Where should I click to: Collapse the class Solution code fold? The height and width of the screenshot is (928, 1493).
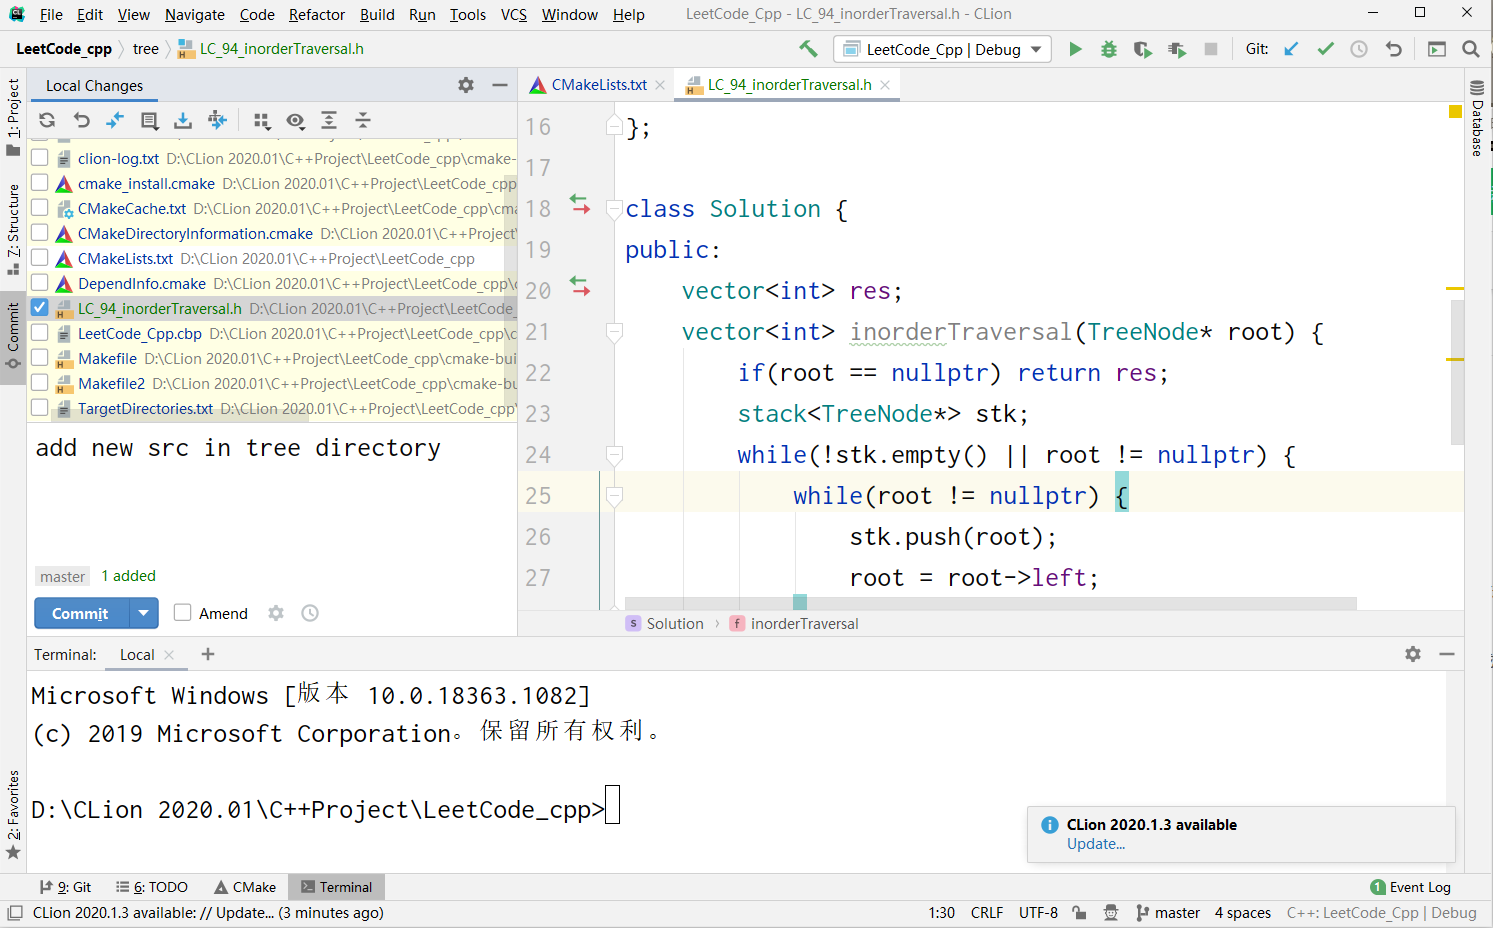(615, 209)
